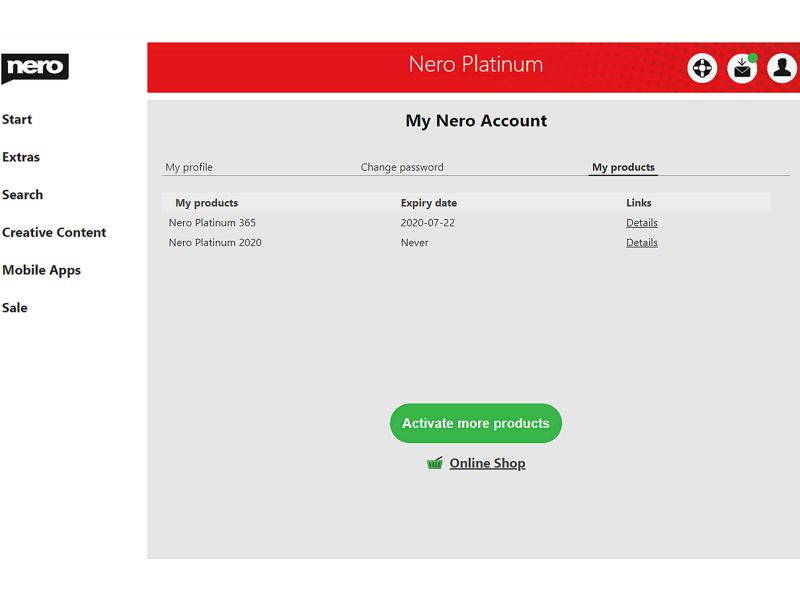Open the Online Shop link
This screenshot has height=600, width=800.
pyautogui.click(x=488, y=462)
